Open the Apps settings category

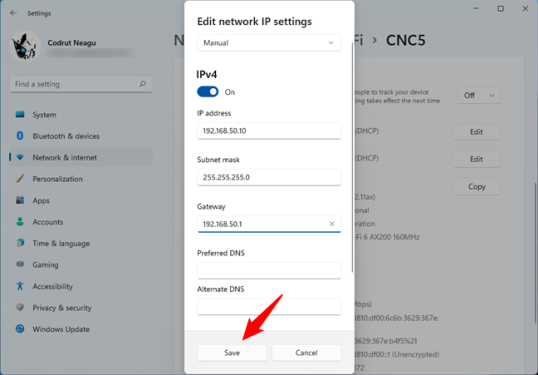[81, 200]
